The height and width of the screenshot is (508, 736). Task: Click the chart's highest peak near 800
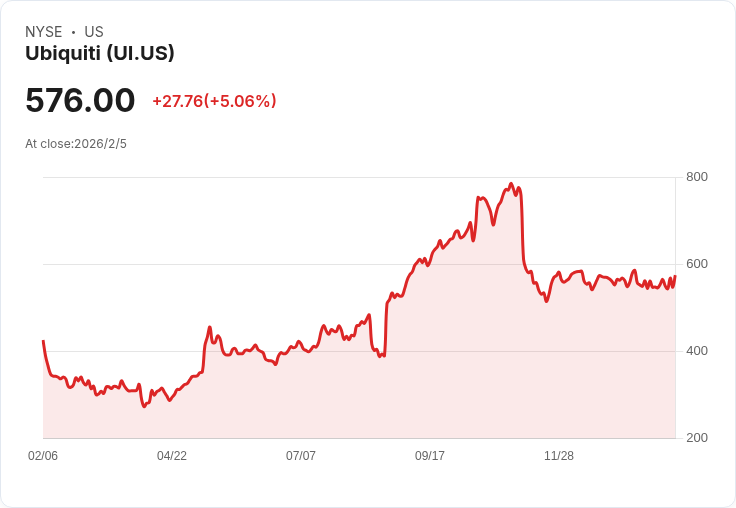click(x=511, y=184)
